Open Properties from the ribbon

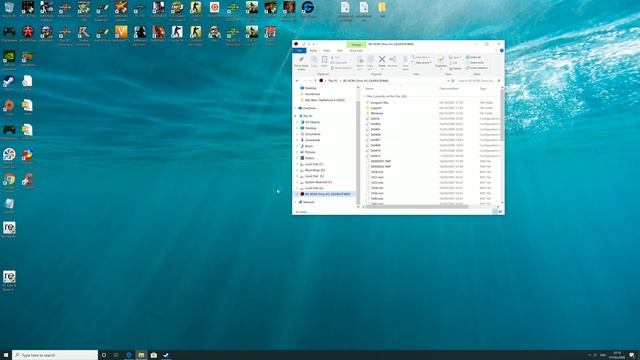coord(440,62)
